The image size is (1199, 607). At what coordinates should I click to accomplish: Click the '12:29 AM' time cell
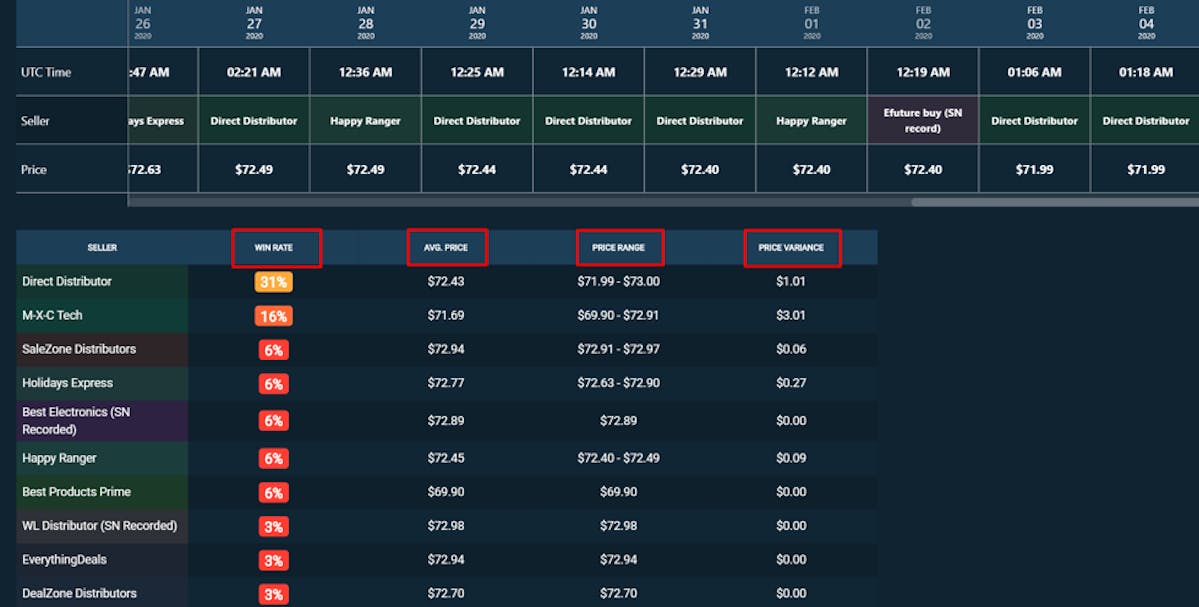click(700, 73)
